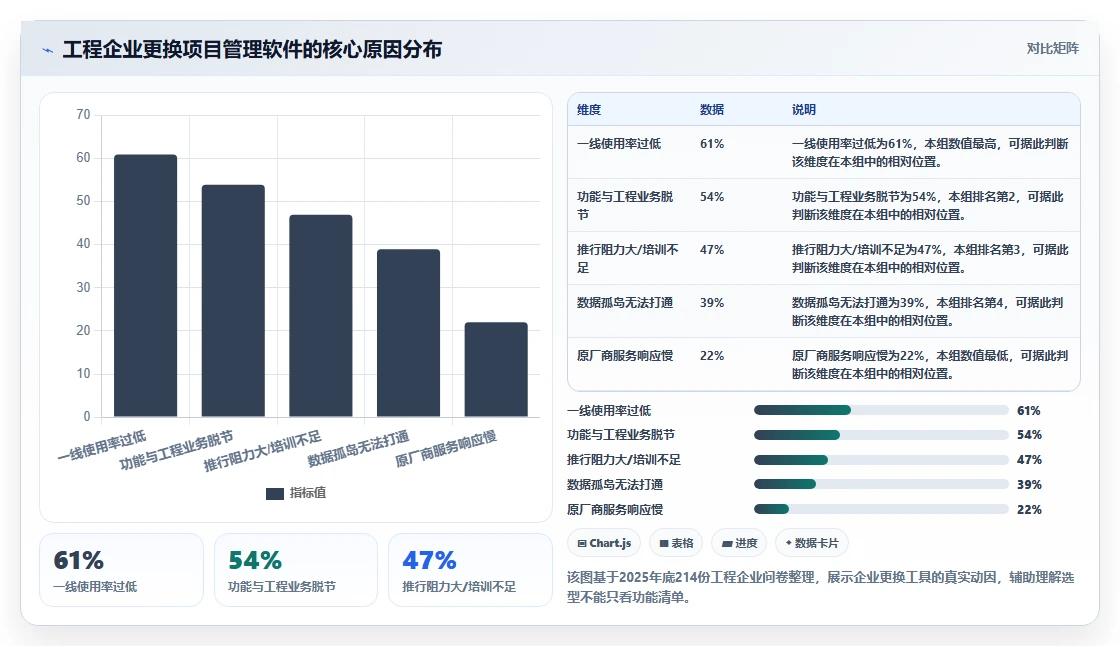Click the 对比矩阵 label in header

click(1052, 49)
